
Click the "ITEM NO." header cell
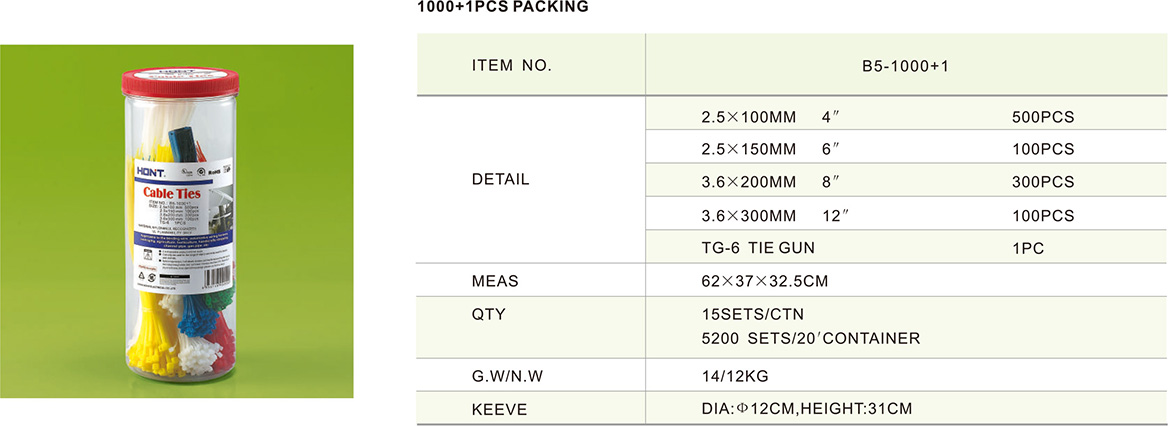pos(511,66)
